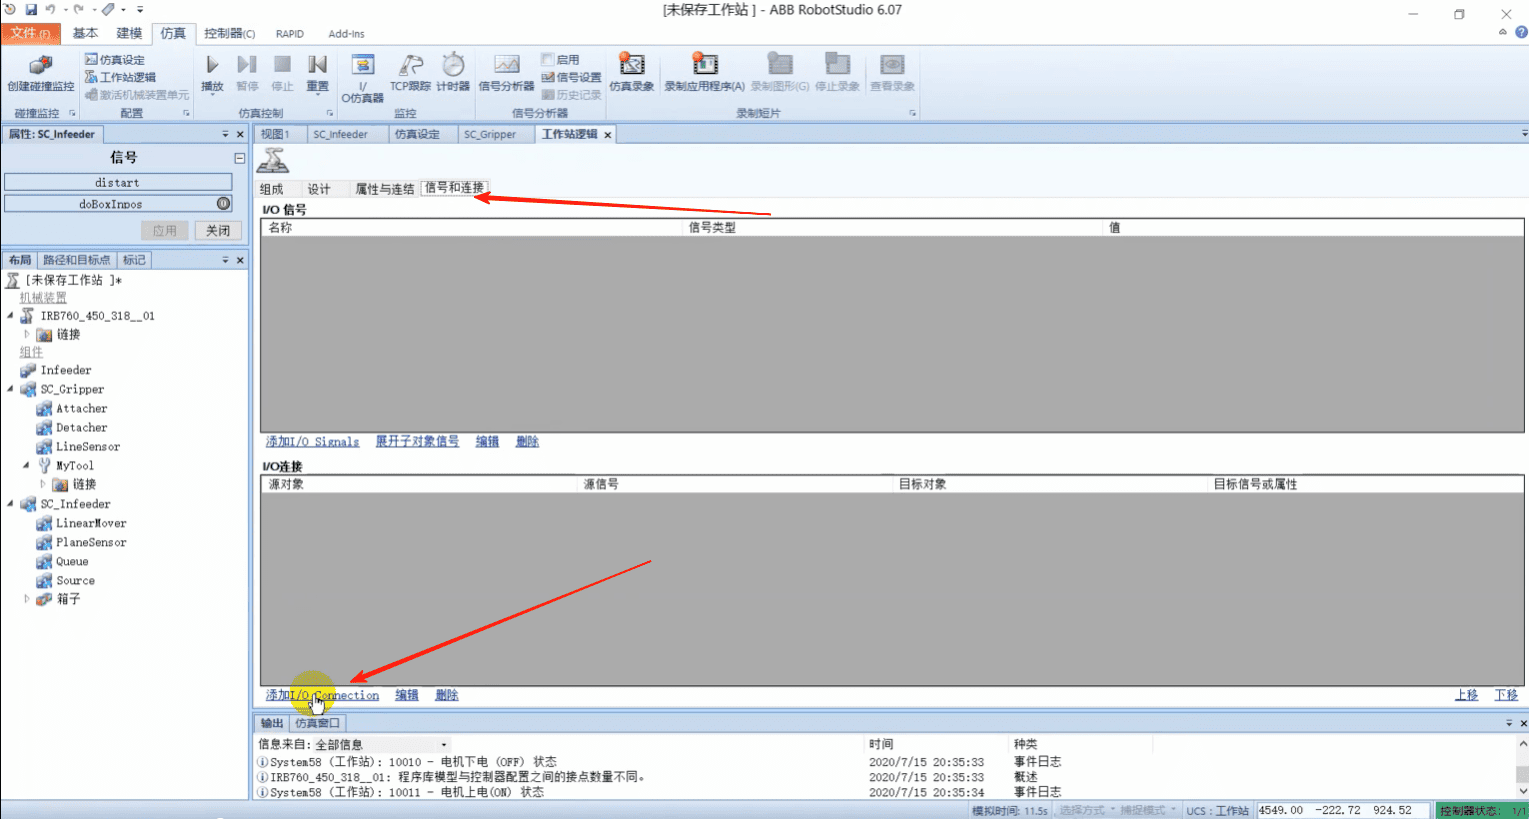Screen dimensions: 1529x819
Task: Select Attacher under SC_Gripper
Action: 81,409
